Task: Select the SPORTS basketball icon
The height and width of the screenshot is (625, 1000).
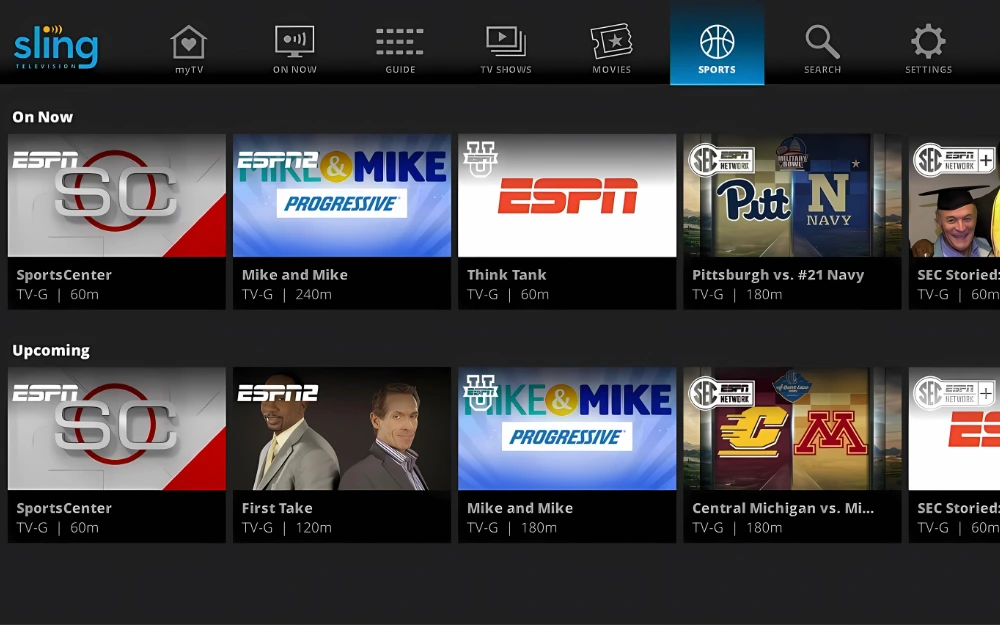Action: (717, 41)
